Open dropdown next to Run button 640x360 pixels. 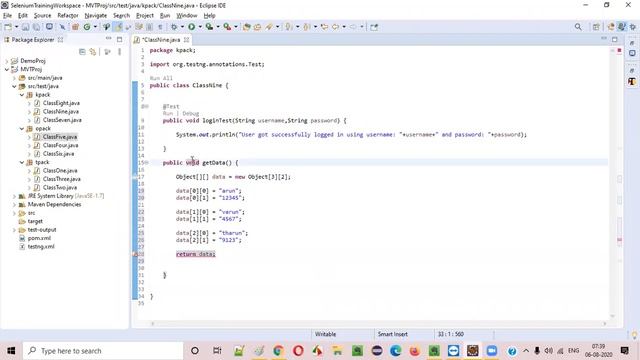200,27
